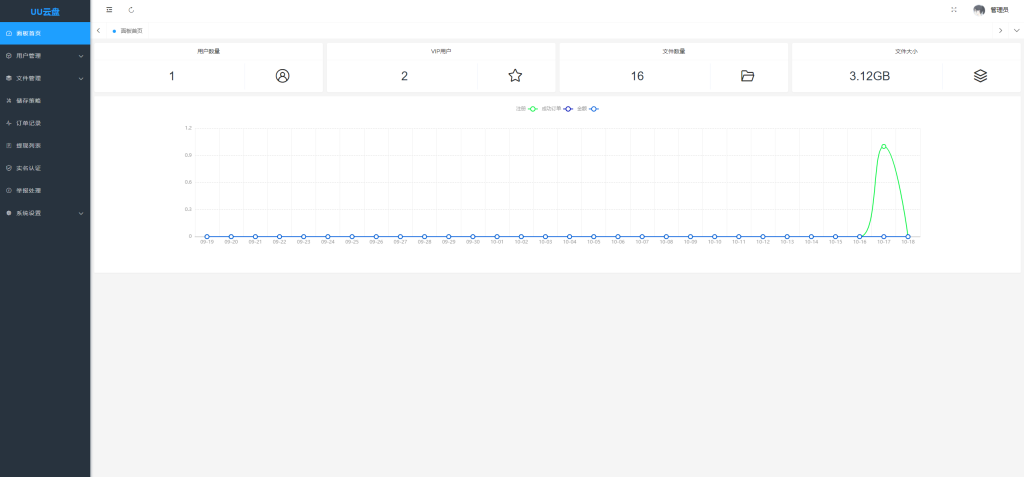Screen dimensions: 1024x477
Task: Click the 用户数量 card title
Action: pos(208,51)
